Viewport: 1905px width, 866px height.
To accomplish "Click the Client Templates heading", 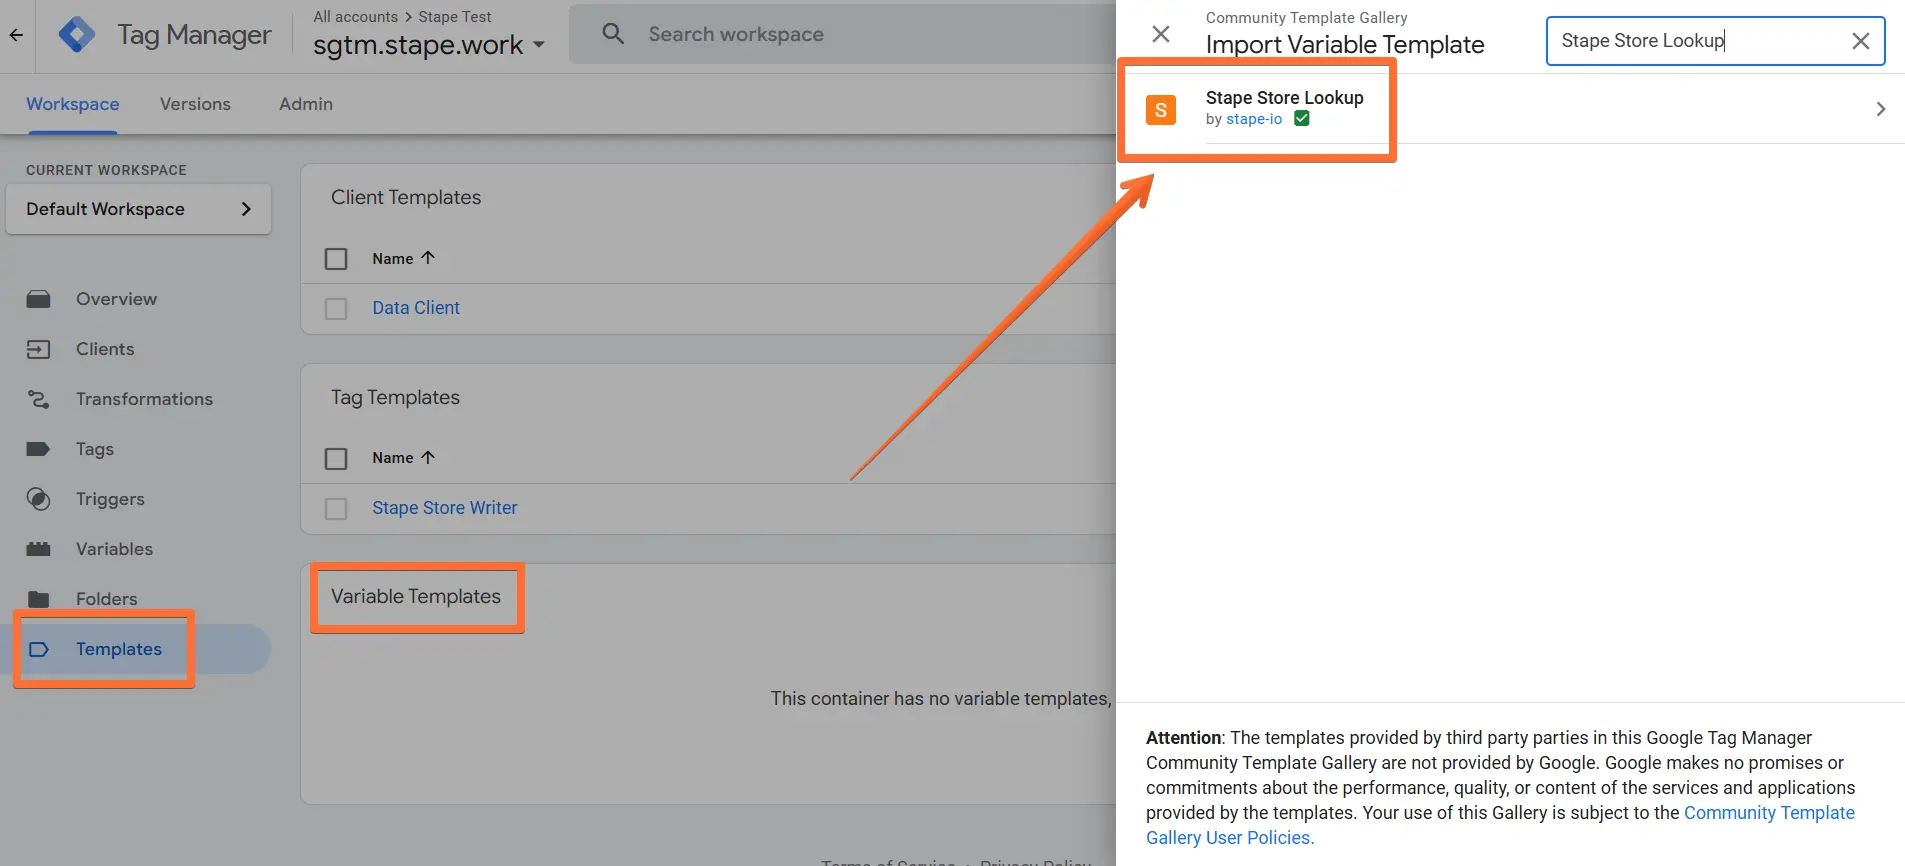I will click(x=406, y=198).
